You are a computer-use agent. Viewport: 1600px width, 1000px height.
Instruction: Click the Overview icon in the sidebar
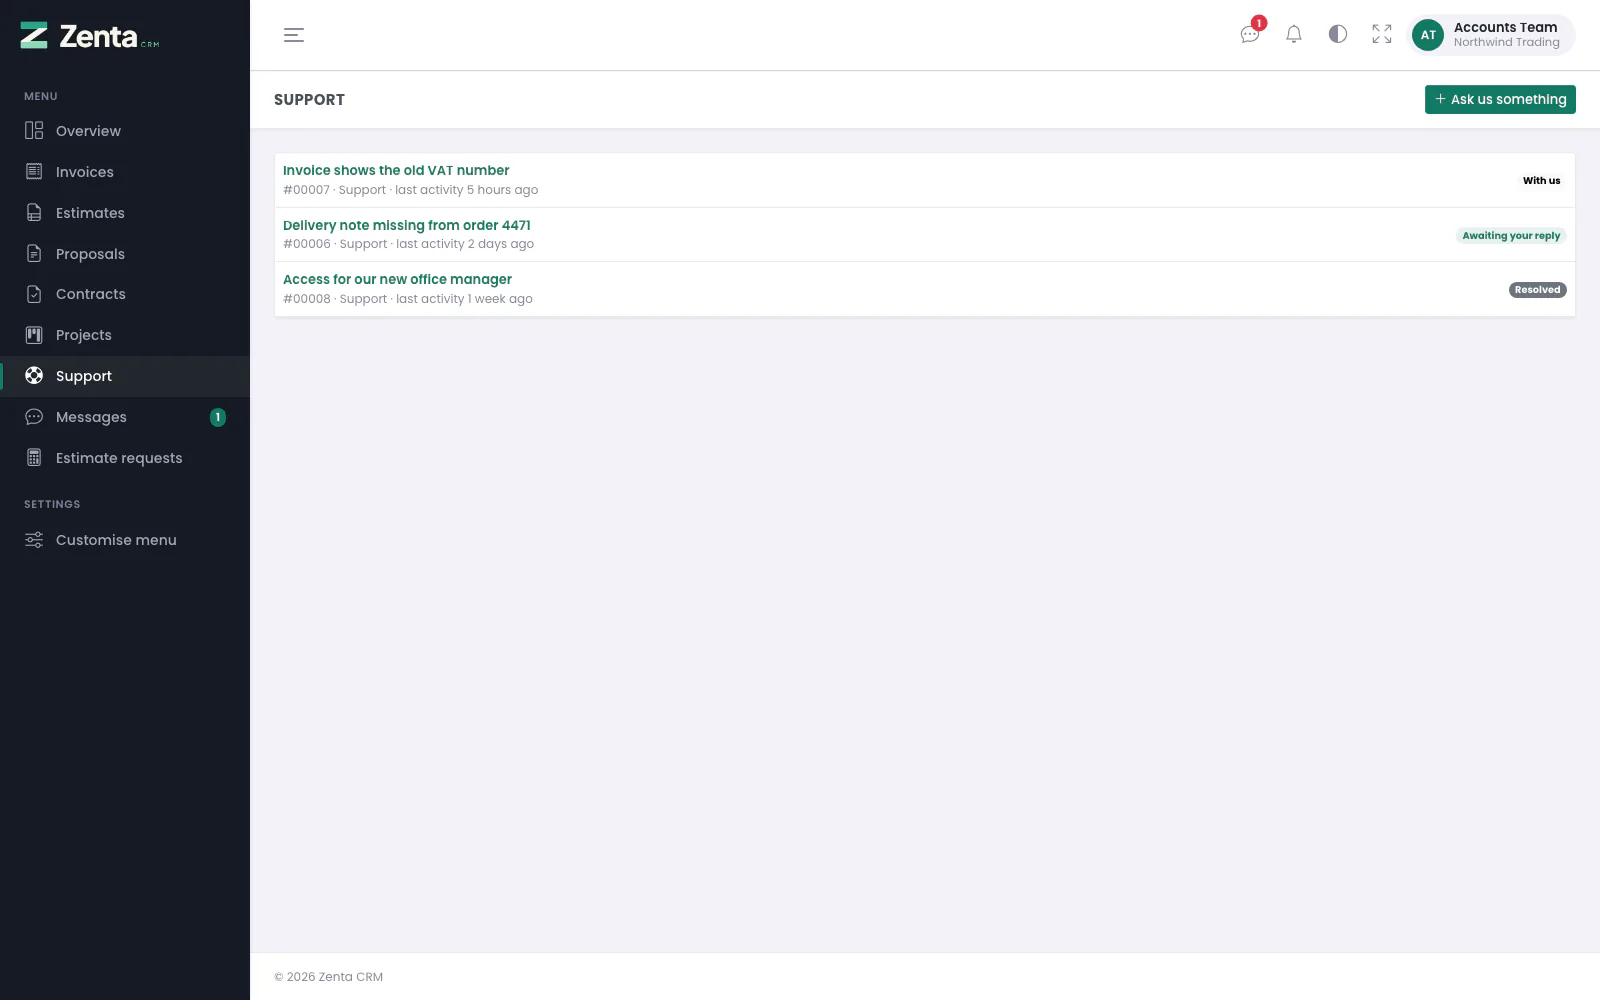tap(34, 131)
